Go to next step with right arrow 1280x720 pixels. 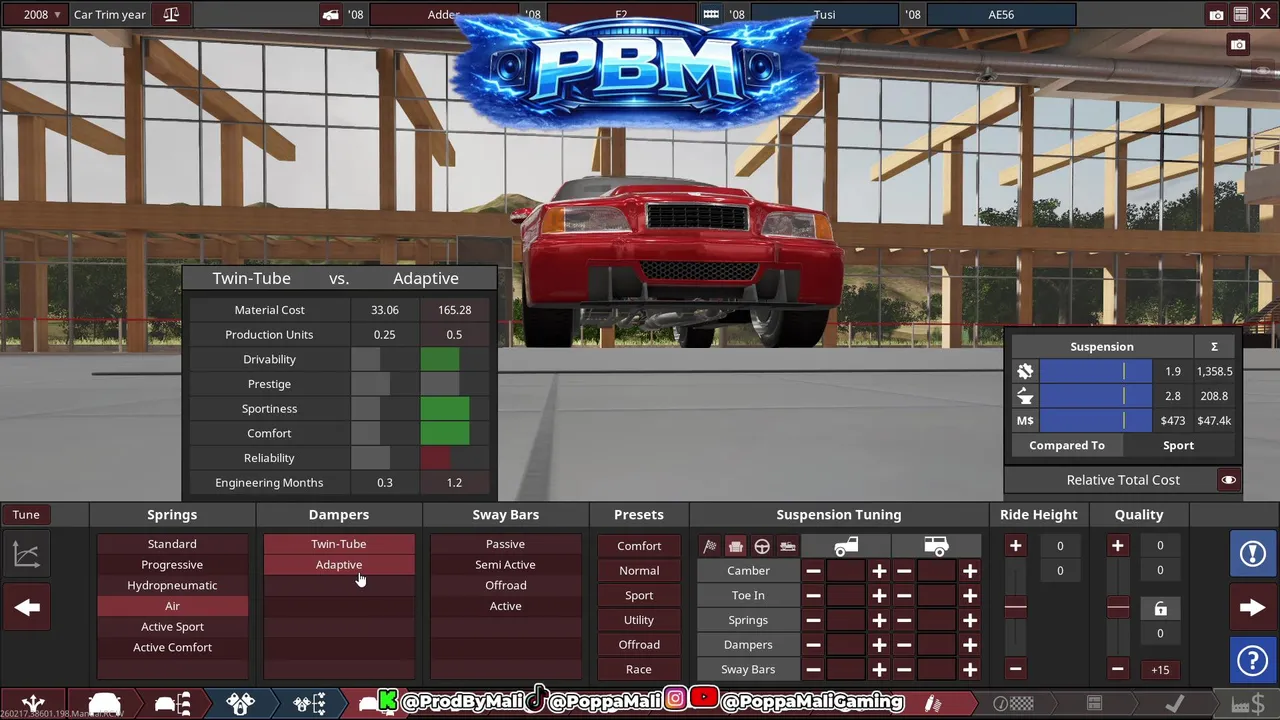click(x=1252, y=607)
